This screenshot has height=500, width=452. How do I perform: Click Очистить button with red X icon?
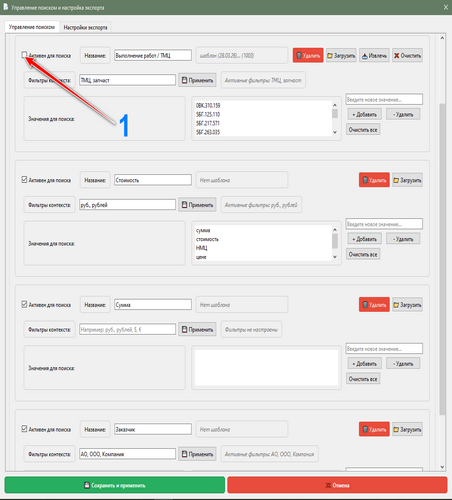(407, 55)
